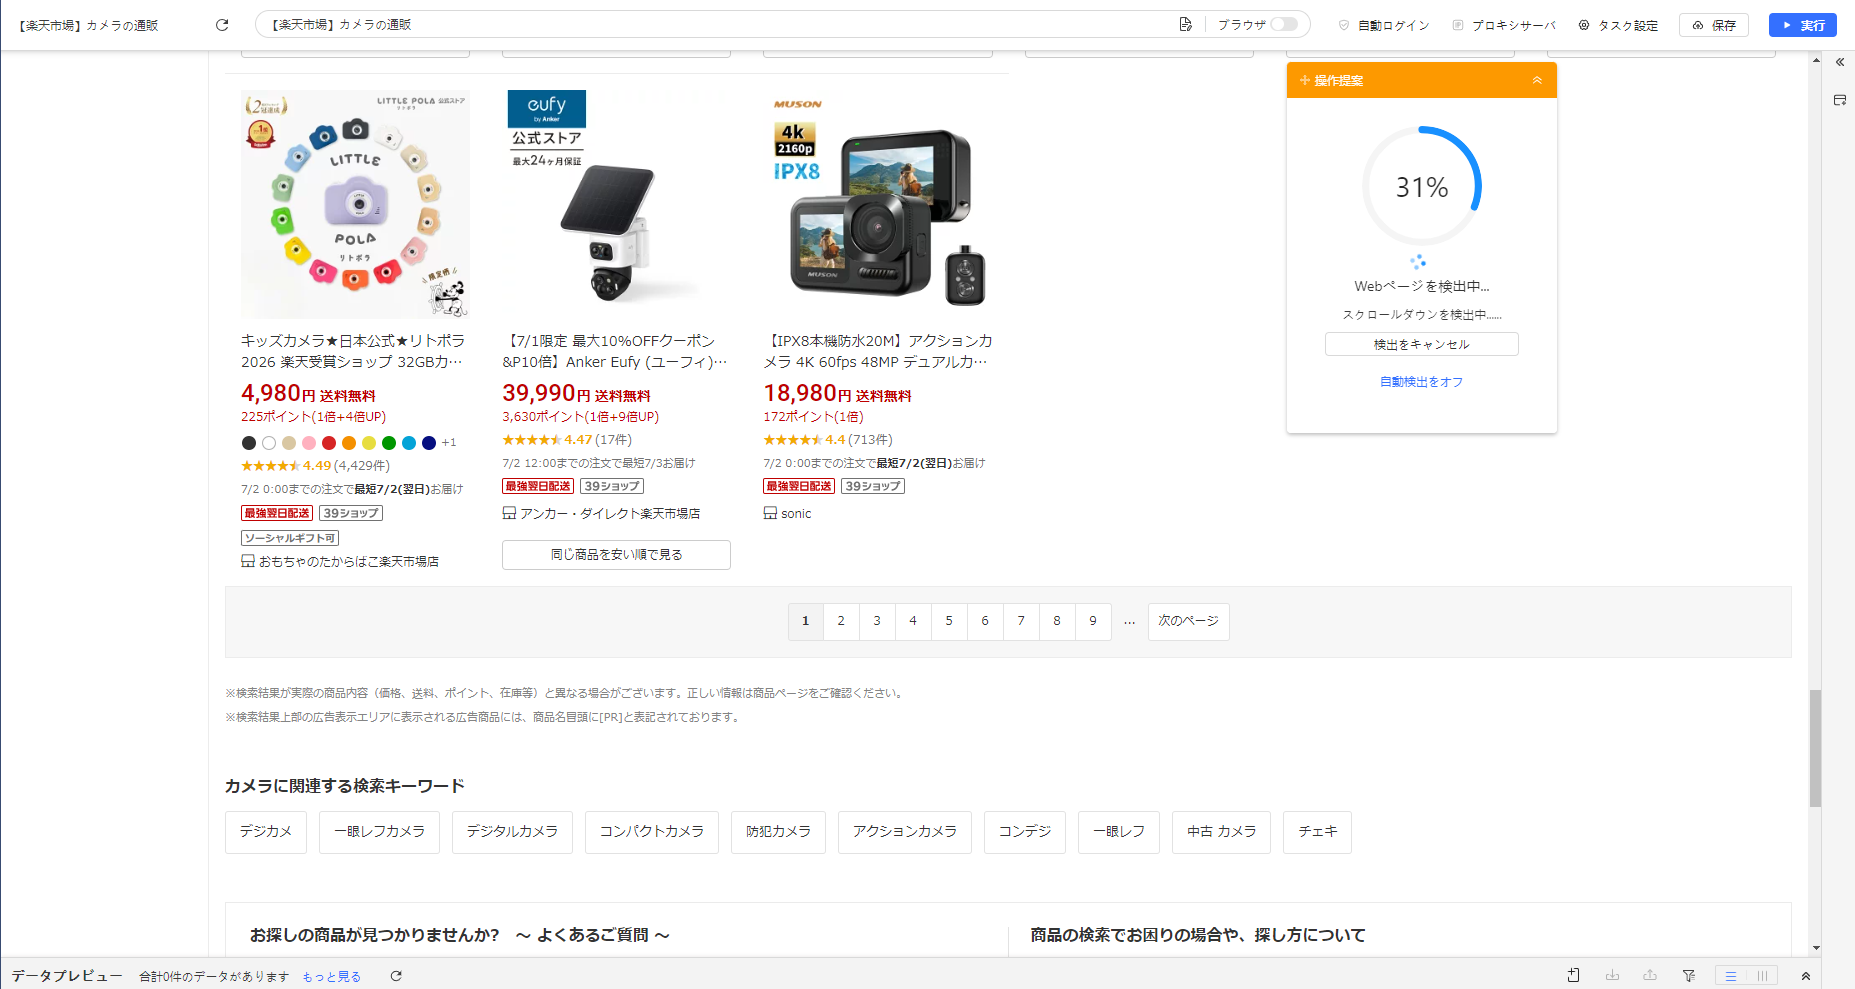Select the pink color swatch
The image size is (1855, 989).
click(309, 443)
